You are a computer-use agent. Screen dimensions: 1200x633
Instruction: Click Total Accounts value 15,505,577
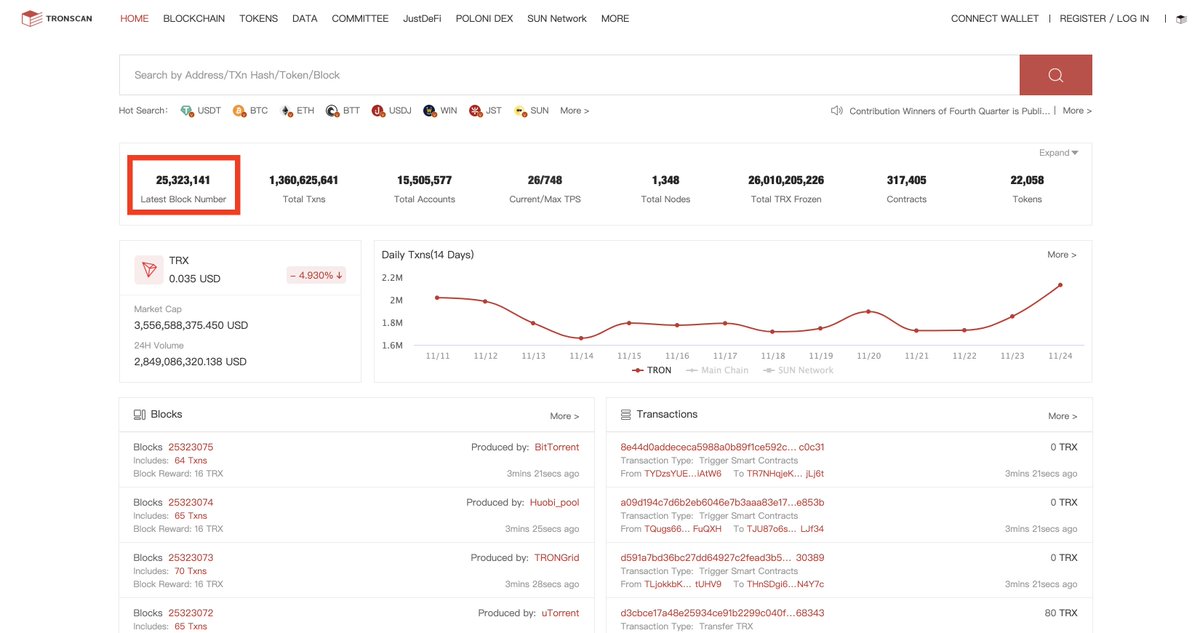(x=424, y=180)
